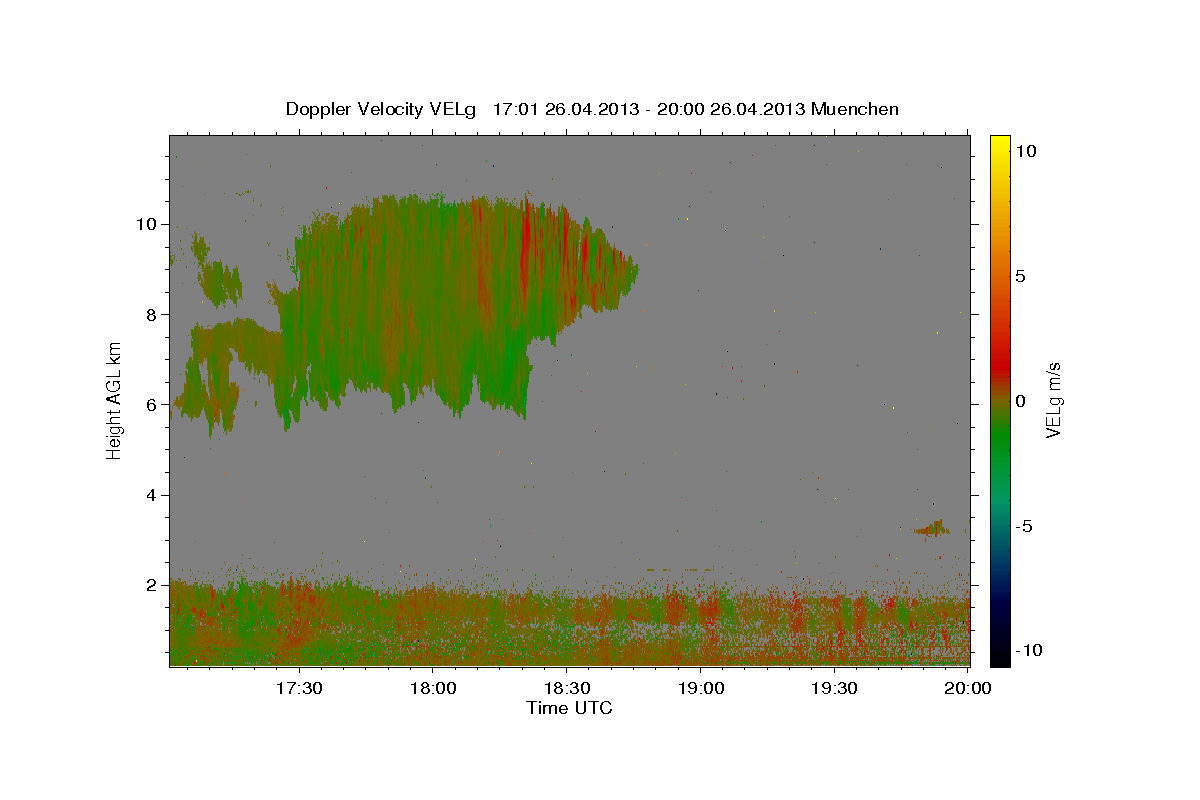Viewport: 1200px width, 800px height.
Task: Click the colorbar value 5 label
Action: tap(1020, 276)
